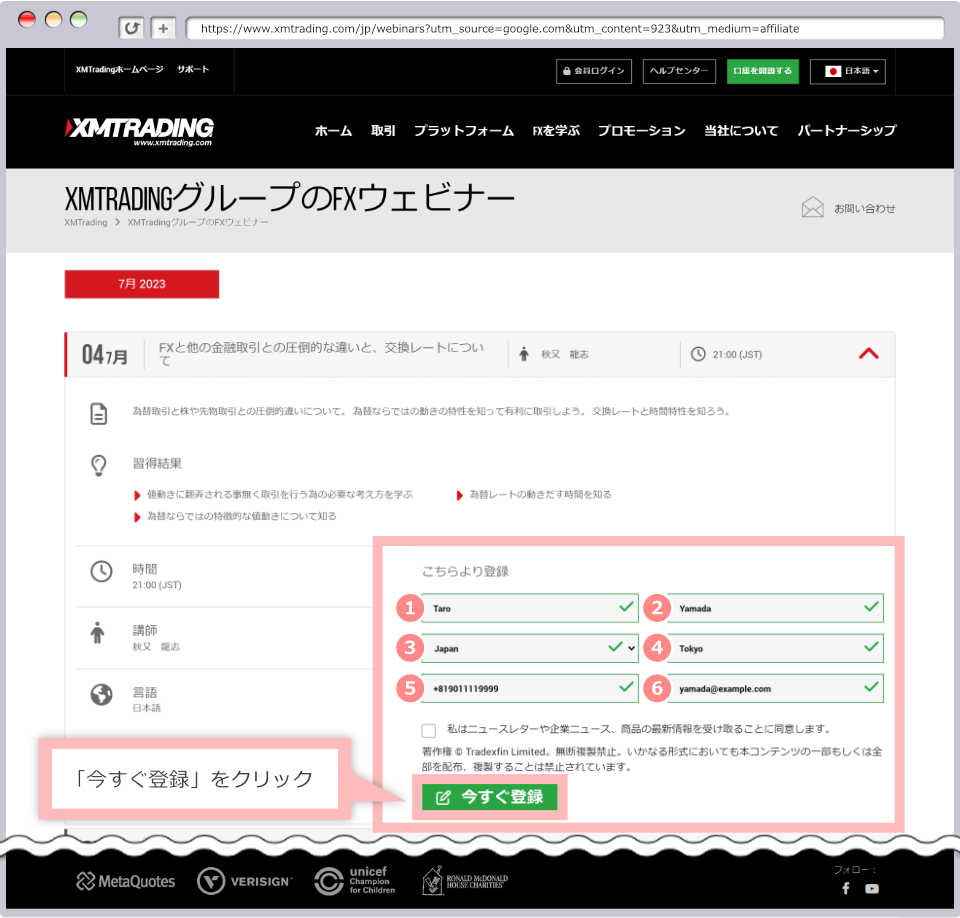Click the MetaQuotes footer logo
This screenshot has height=918, width=960.
[x=125, y=881]
